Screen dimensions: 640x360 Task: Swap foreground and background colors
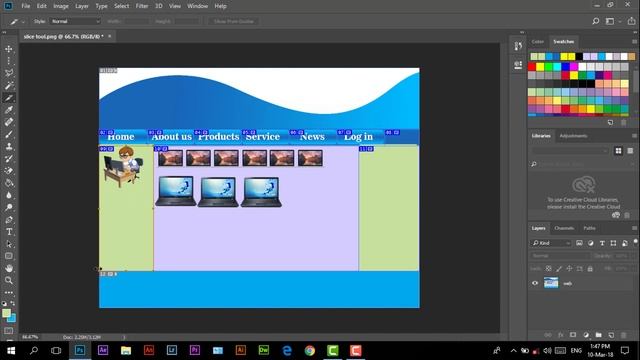[13, 303]
